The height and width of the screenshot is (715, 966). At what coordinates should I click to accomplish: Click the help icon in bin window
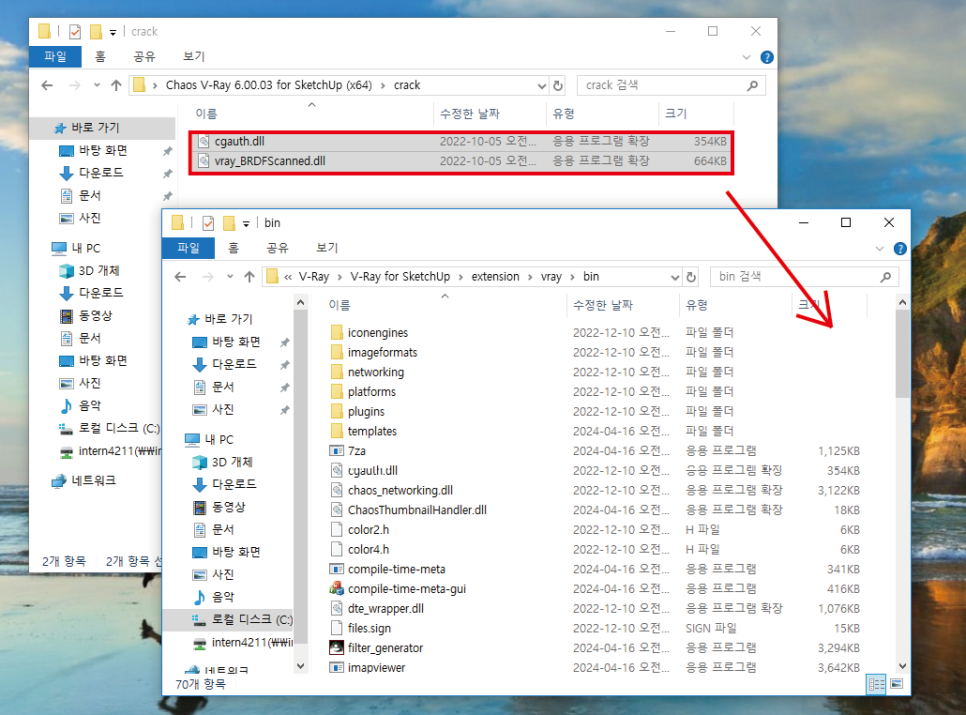[900, 249]
